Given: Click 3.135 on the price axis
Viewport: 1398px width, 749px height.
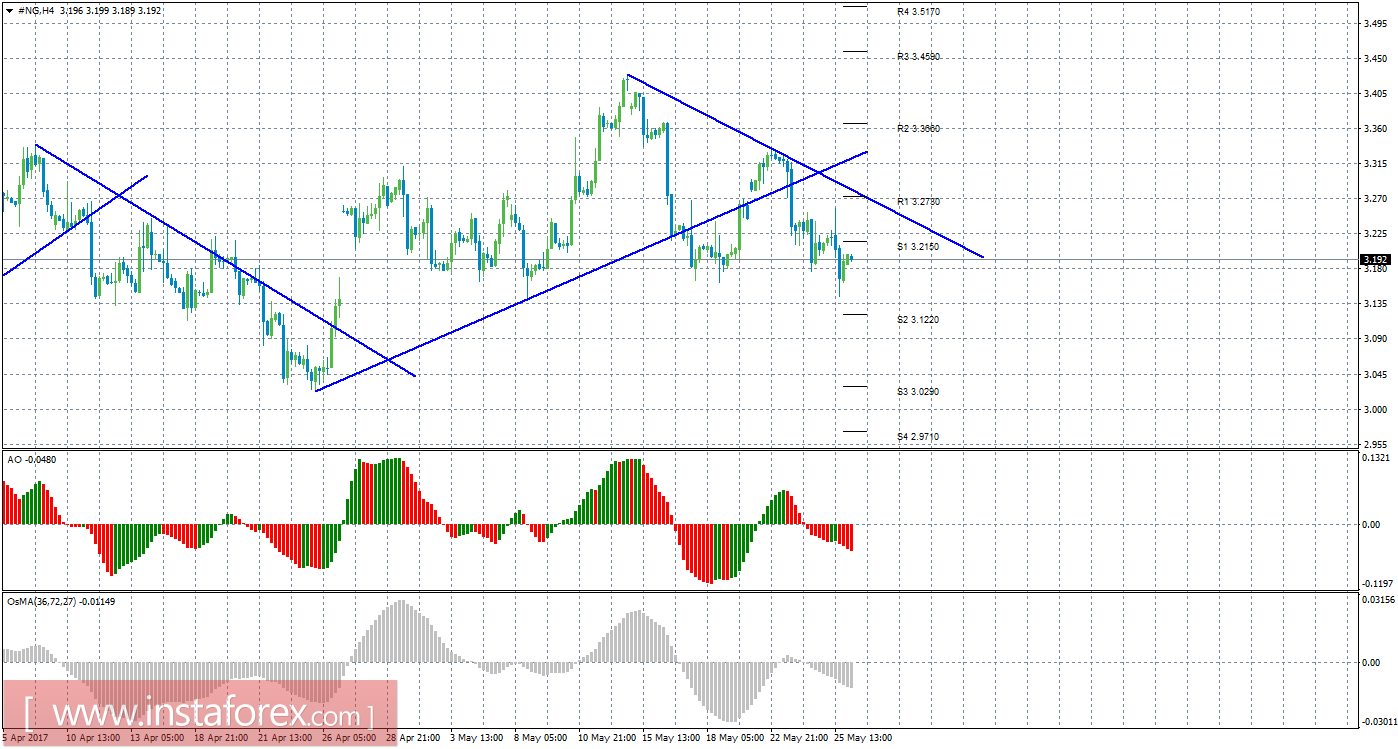Looking at the screenshot, I should tap(1374, 304).
